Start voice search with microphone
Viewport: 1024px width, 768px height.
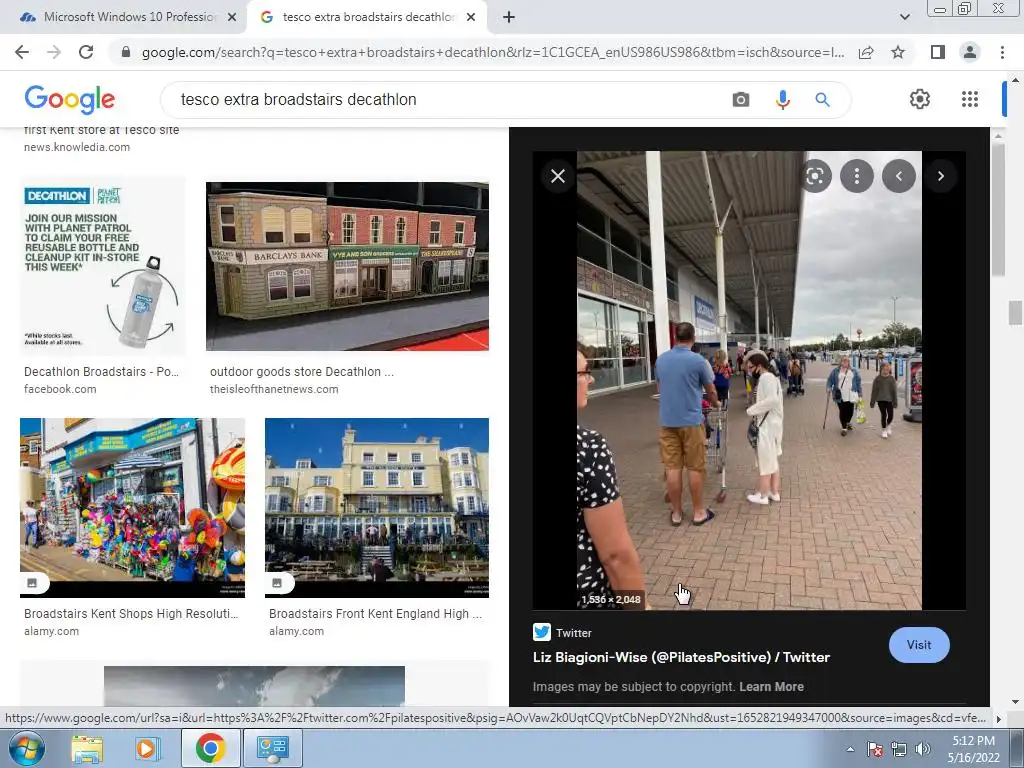point(782,100)
